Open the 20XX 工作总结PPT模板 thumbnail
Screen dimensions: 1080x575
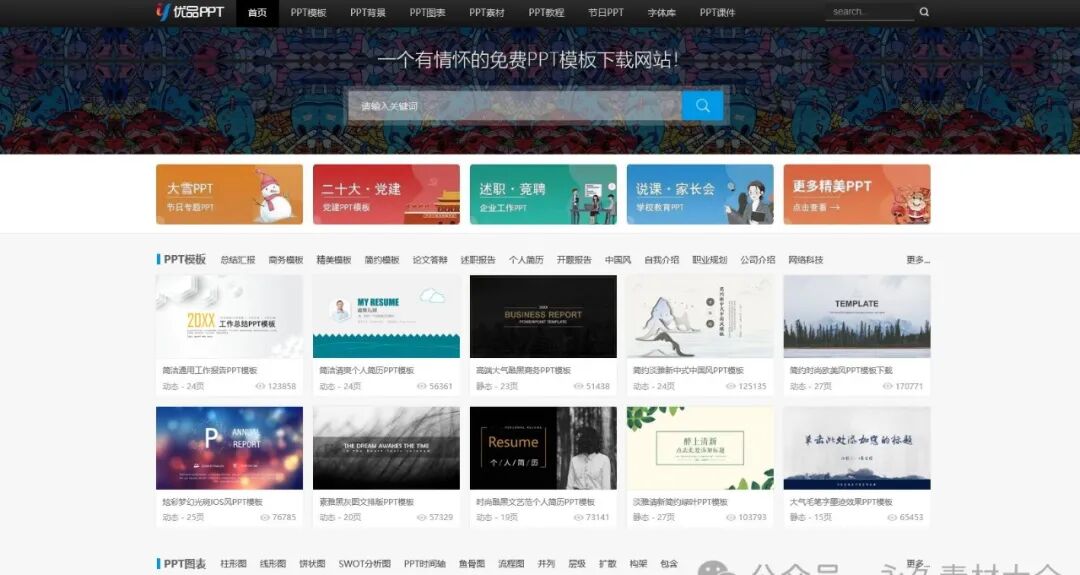(229, 316)
